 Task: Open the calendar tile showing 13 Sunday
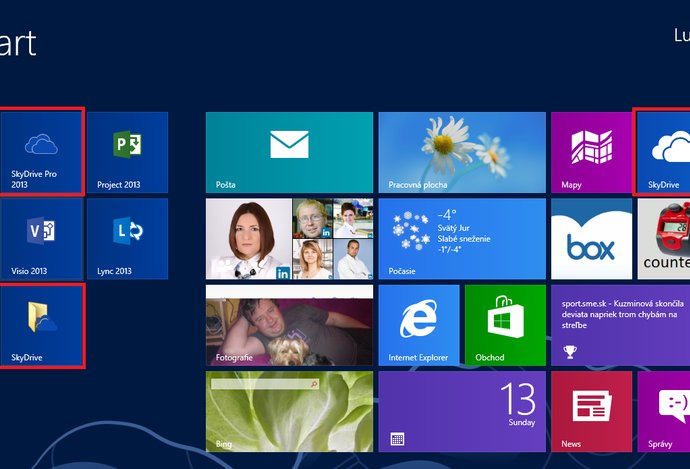(x=462, y=411)
